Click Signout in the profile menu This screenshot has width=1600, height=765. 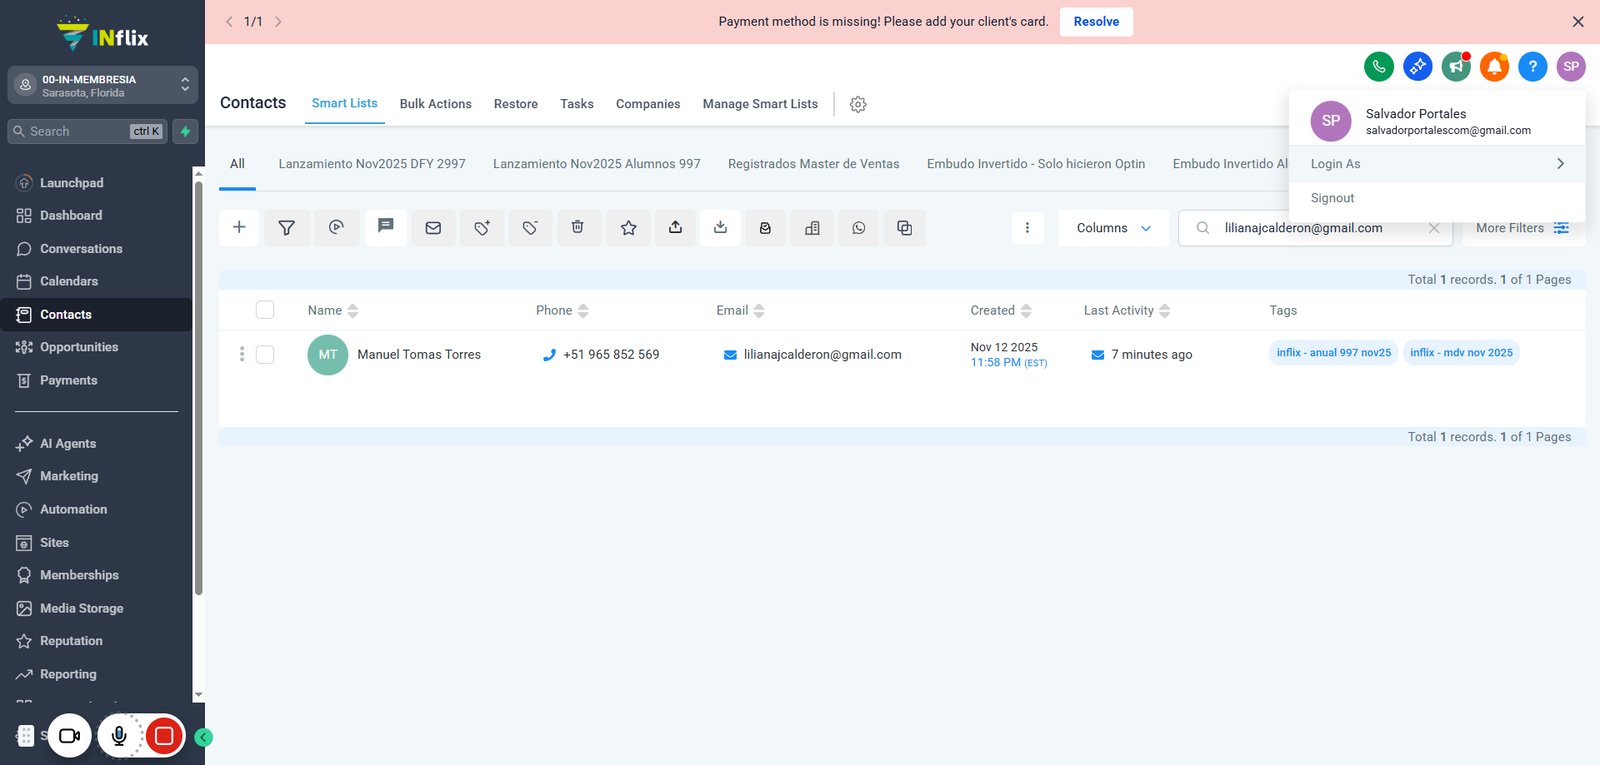point(1333,198)
